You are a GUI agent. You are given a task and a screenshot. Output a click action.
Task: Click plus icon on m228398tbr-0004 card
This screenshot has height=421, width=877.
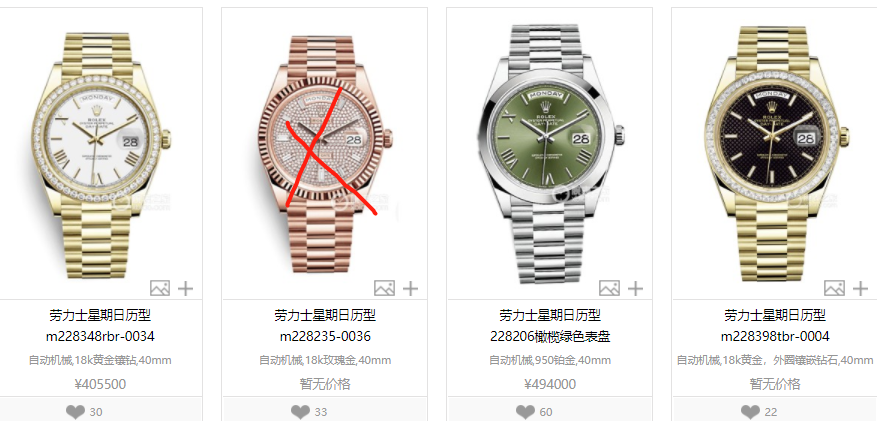tap(860, 288)
